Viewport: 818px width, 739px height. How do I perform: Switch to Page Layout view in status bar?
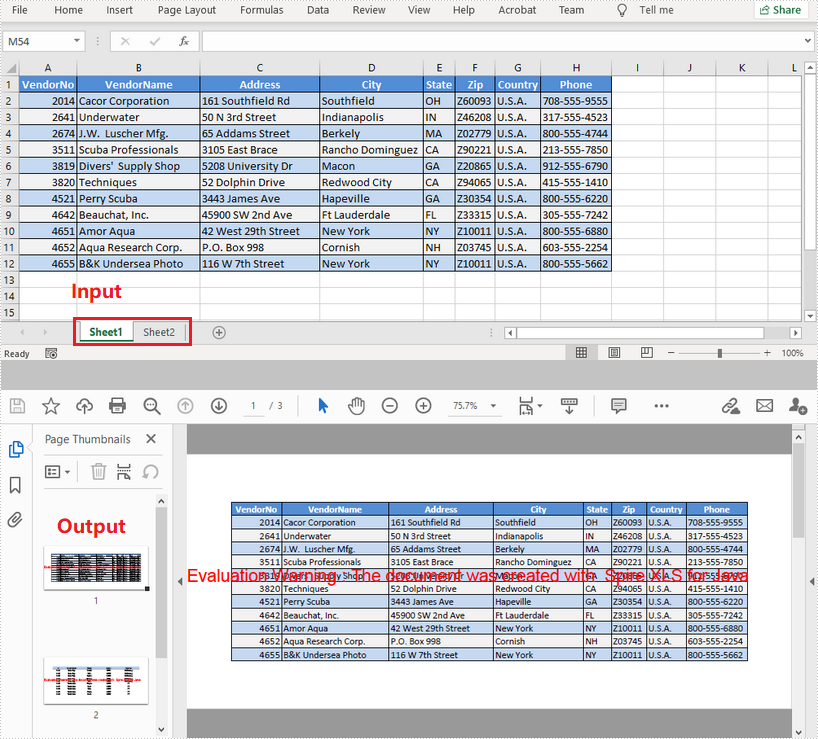pos(613,353)
